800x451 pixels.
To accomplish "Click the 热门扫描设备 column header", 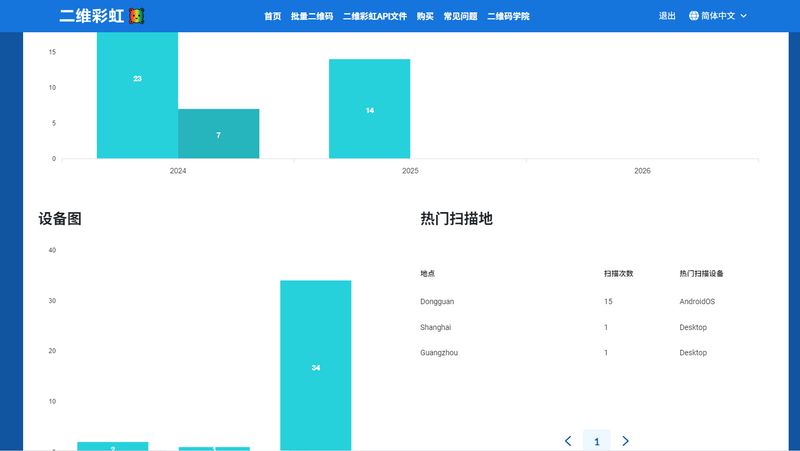I will [x=701, y=273].
